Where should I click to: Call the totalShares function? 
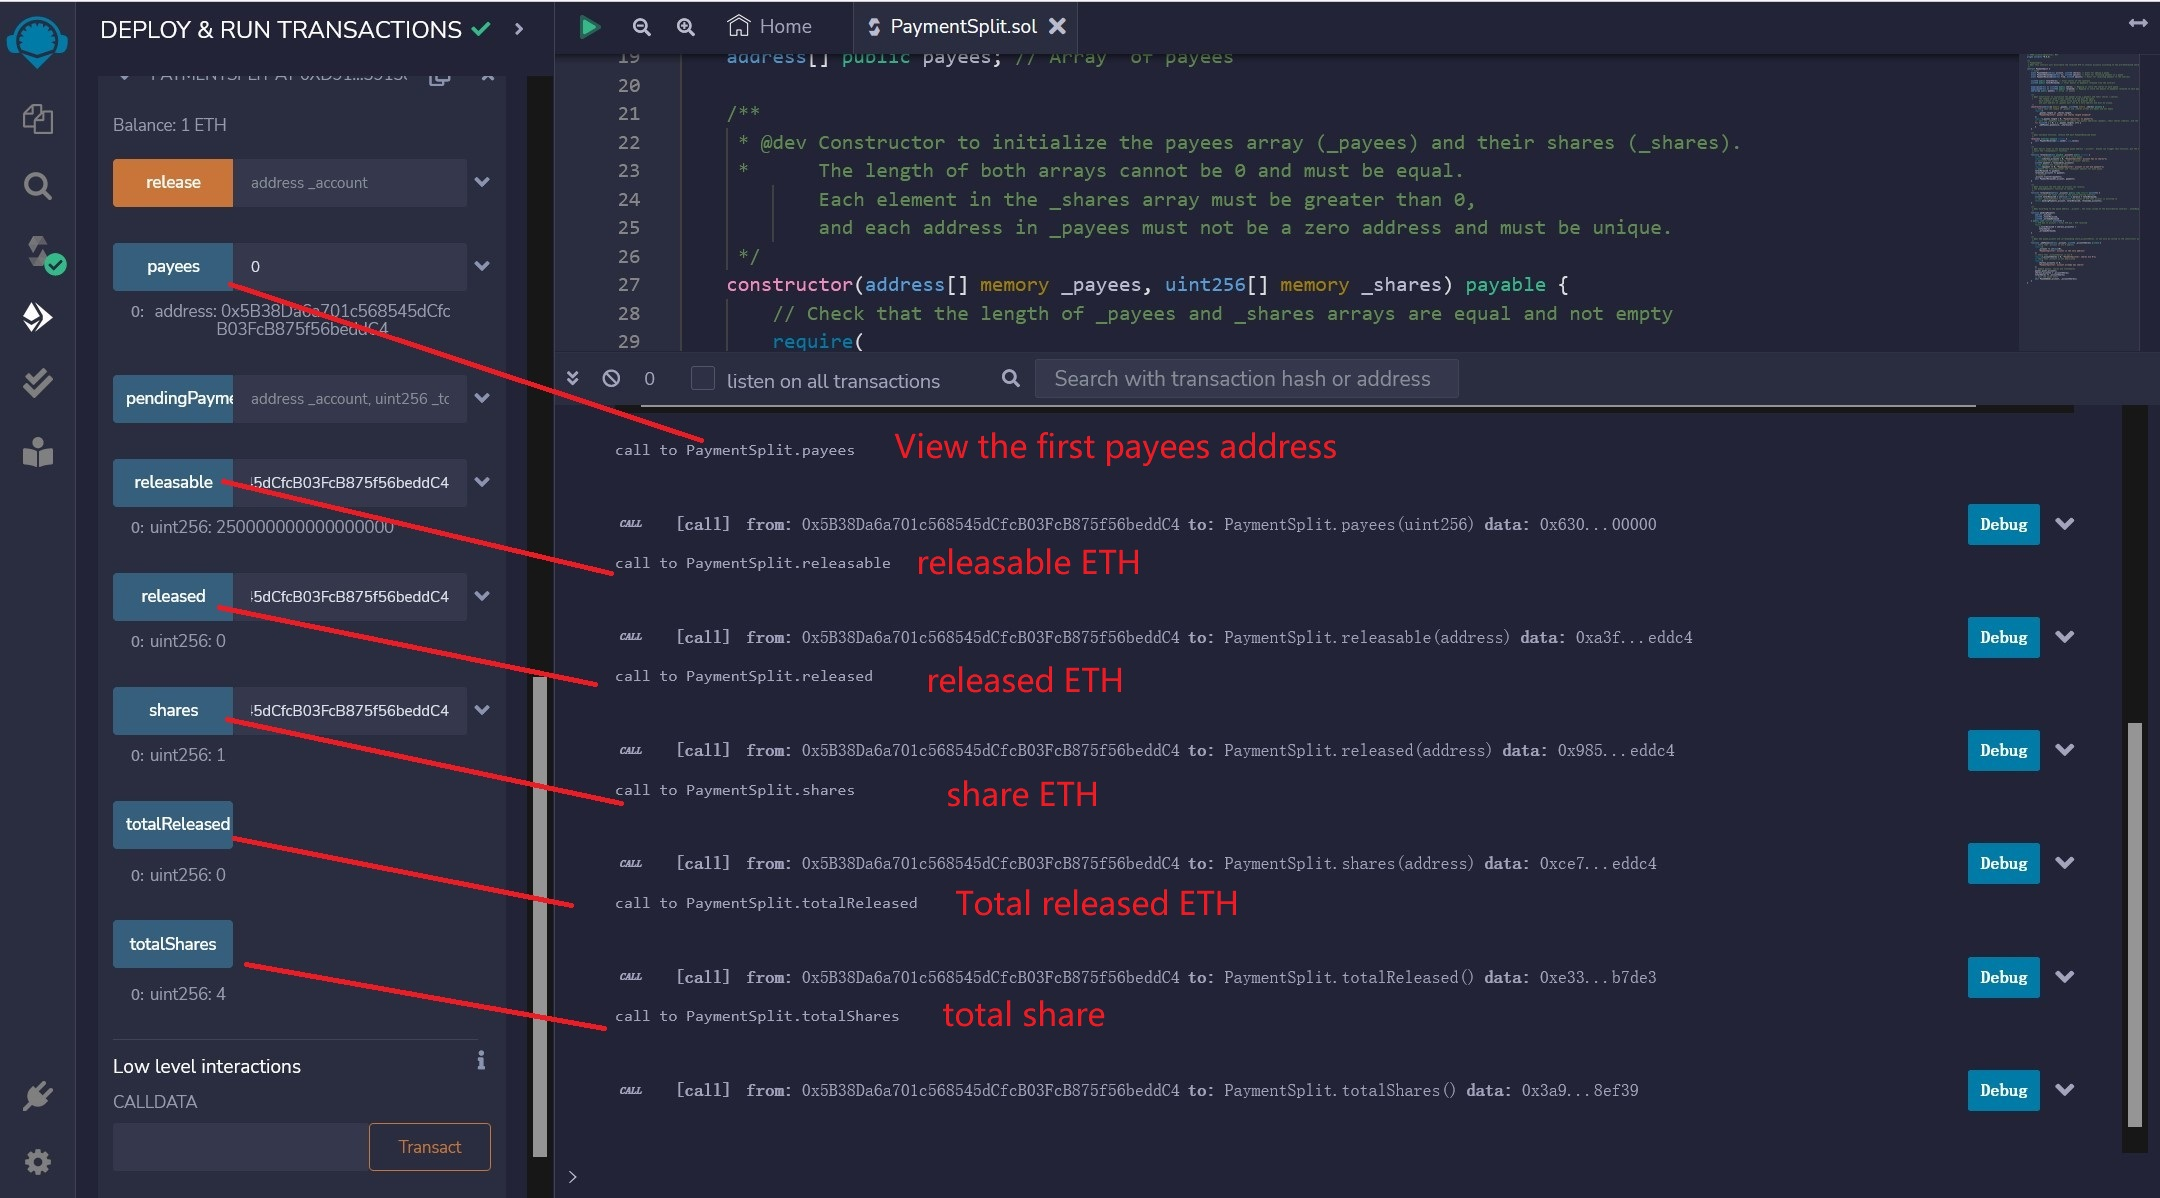172,943
